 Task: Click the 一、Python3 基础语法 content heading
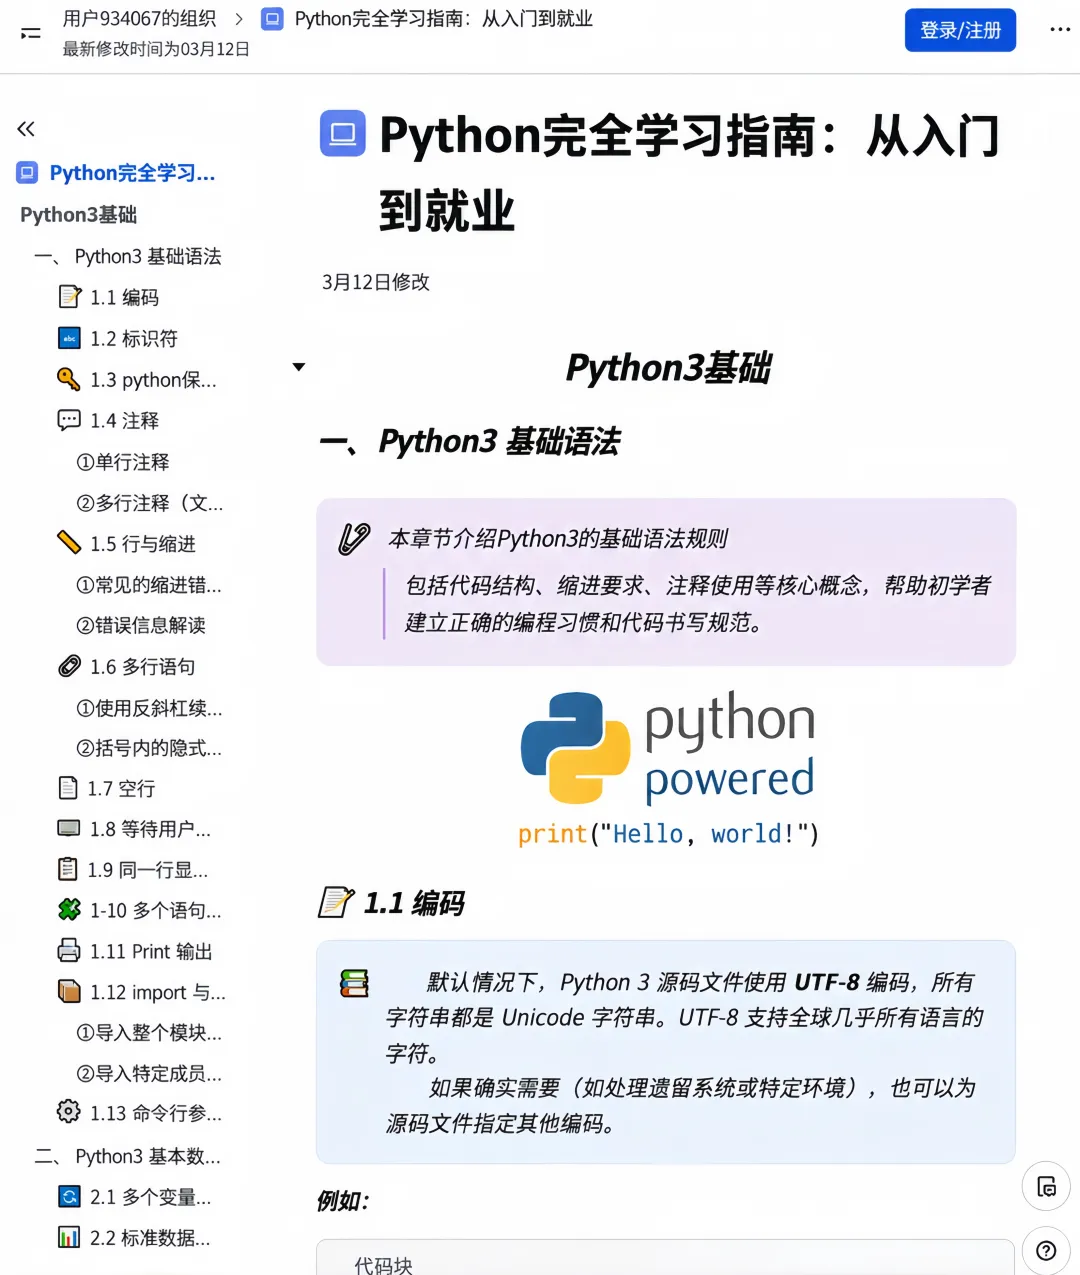coord(470,441)
